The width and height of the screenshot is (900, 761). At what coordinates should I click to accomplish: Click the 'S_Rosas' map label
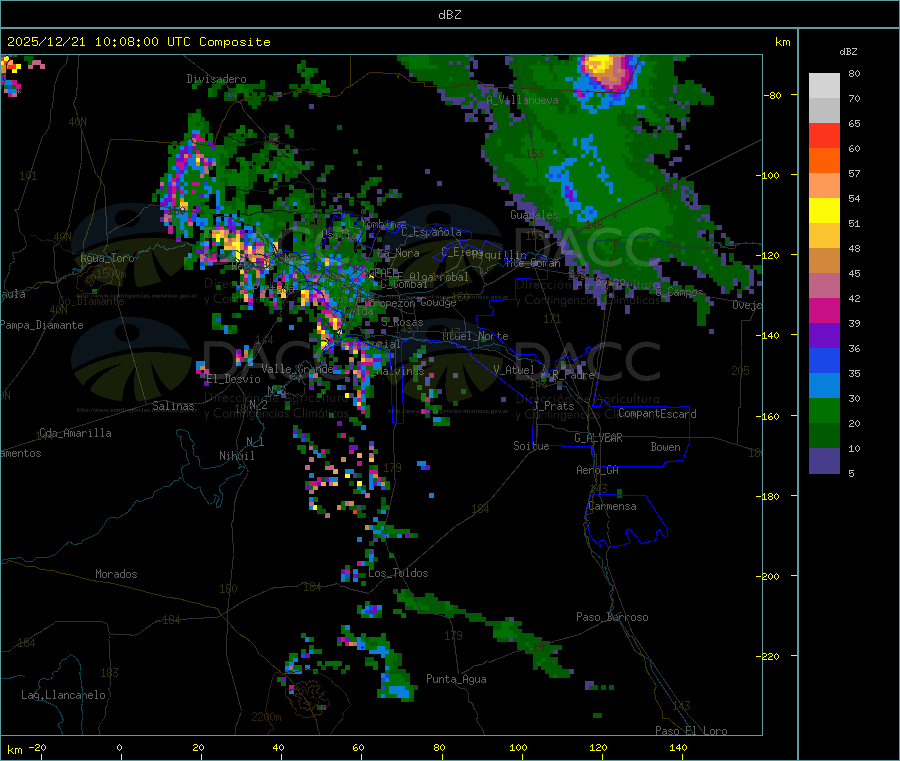(402, 323)
